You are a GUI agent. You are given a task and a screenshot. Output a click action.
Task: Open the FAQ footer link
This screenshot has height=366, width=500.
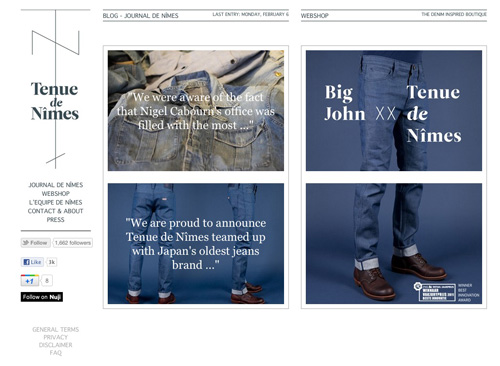pyautogui.click(x=56, y=352)
